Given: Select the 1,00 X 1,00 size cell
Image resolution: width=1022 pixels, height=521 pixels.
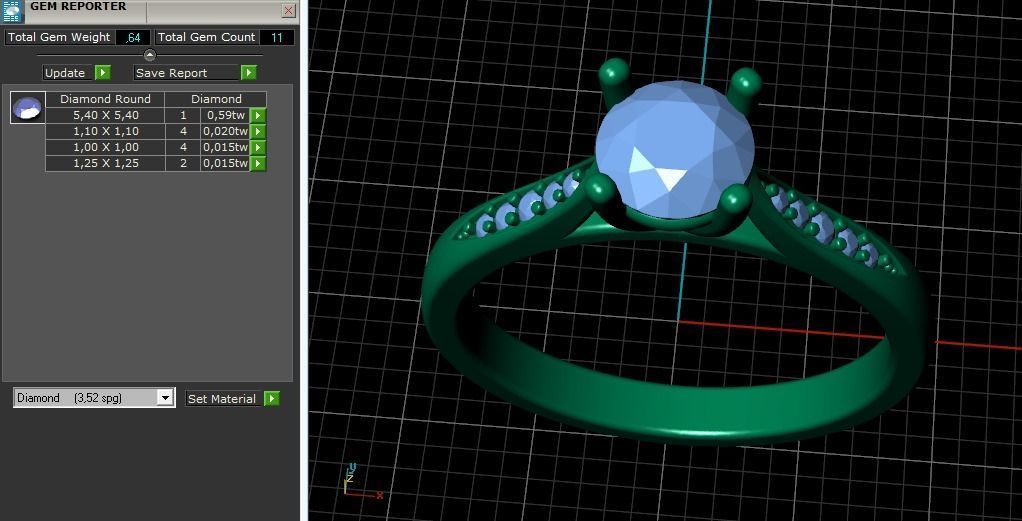Looking at the screenshot, I should [x=106, y=147].
